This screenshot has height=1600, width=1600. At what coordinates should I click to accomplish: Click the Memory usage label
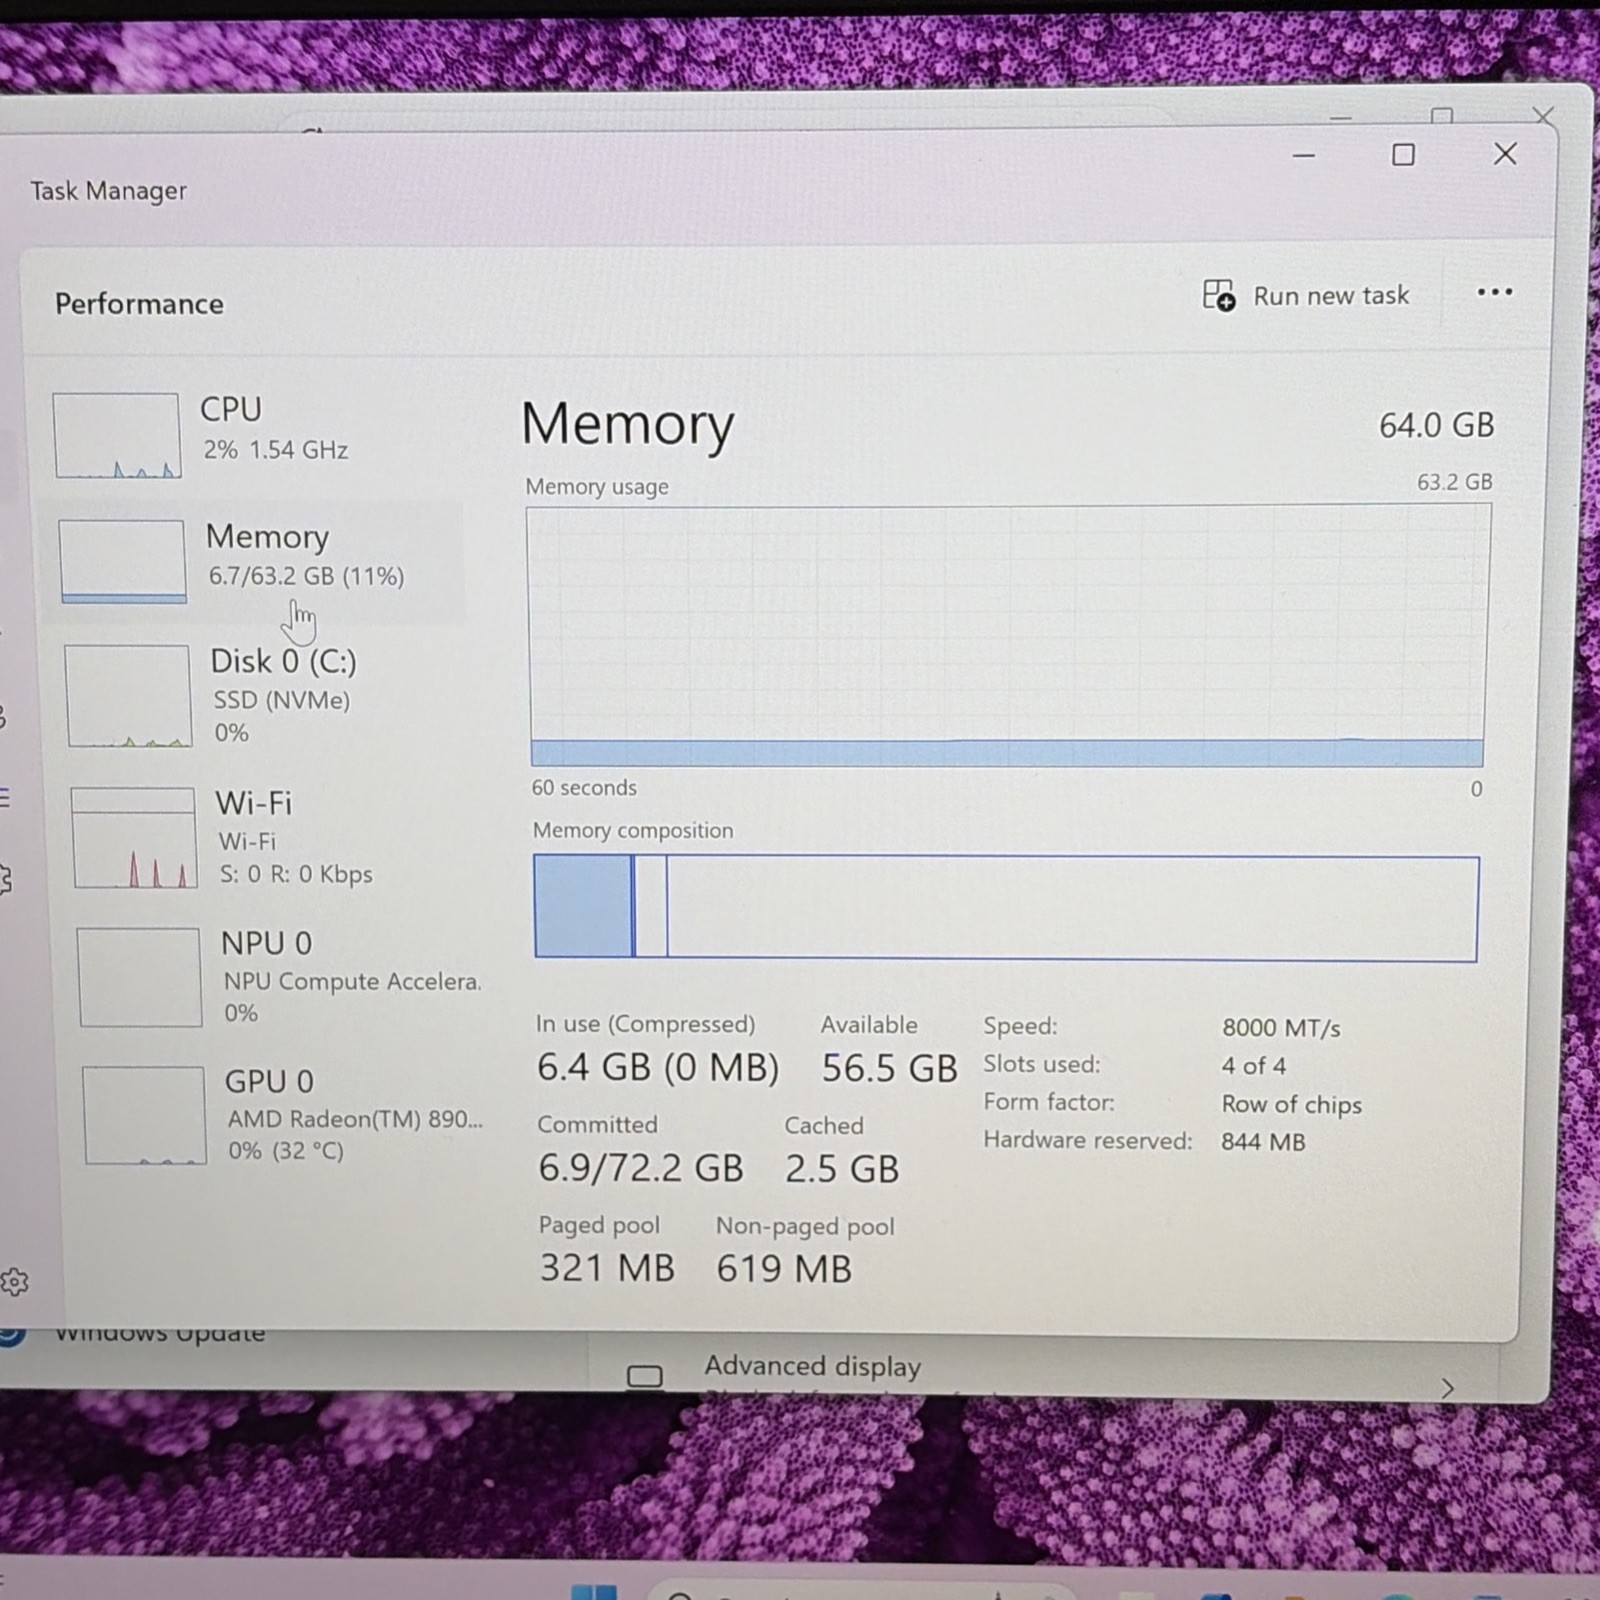(x=597, y=487)
